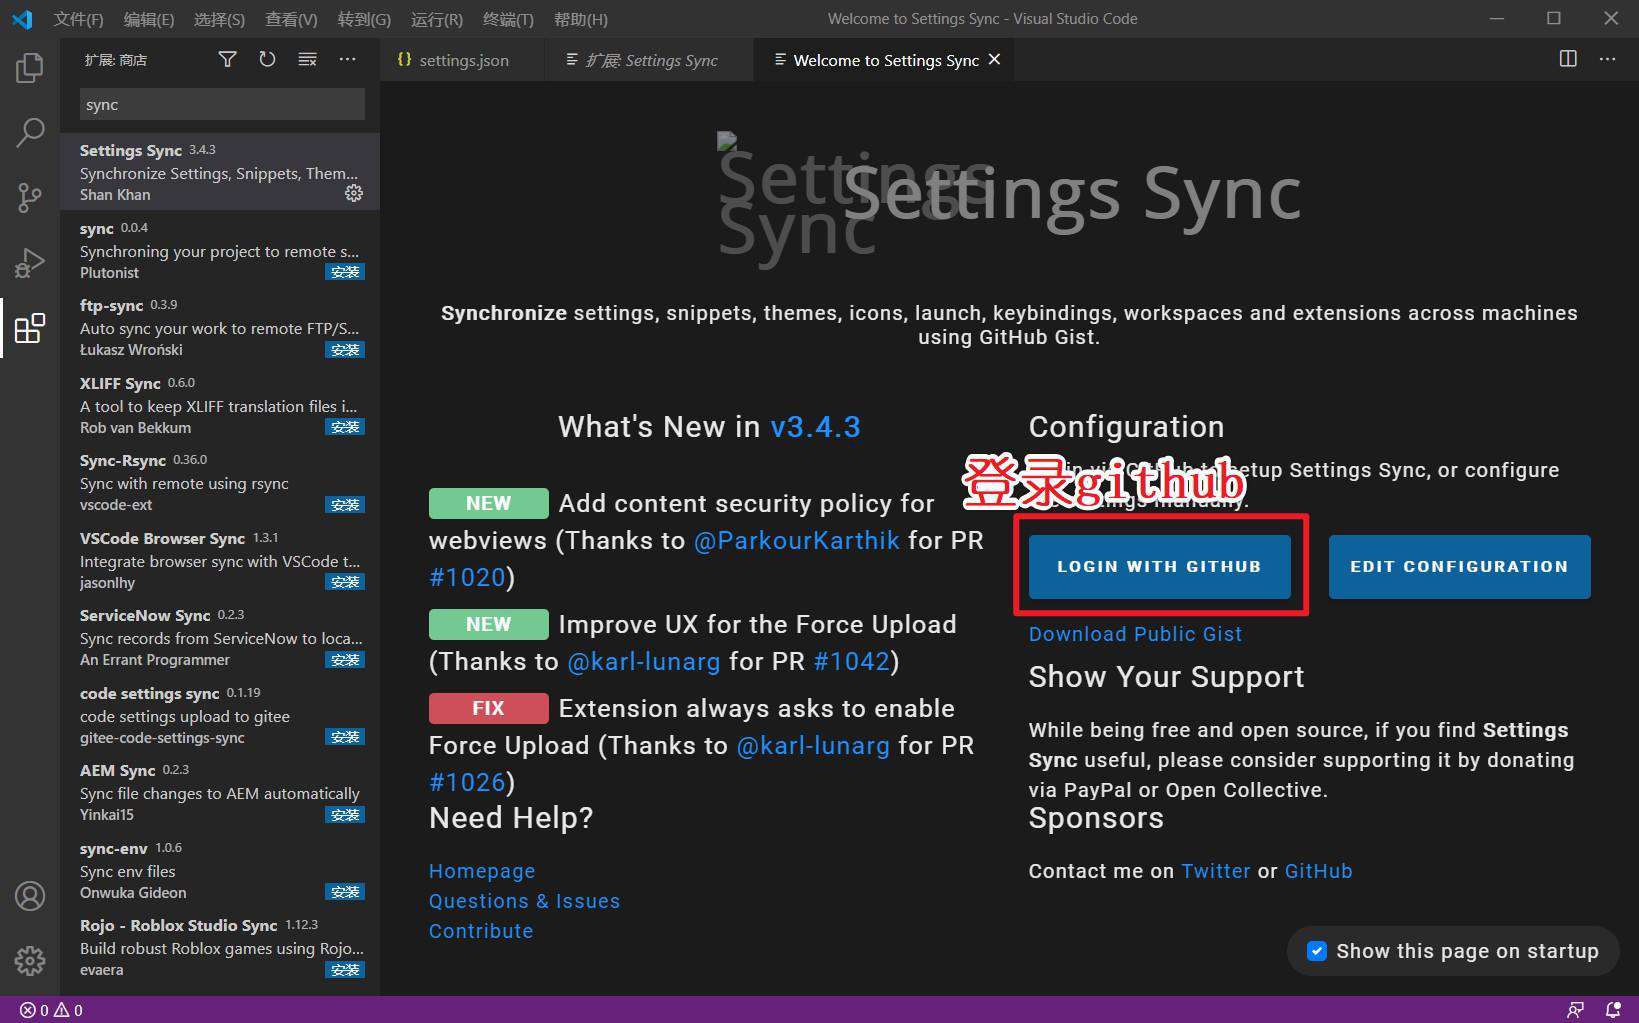Screen dimensions: 1639x1023
Task: Select the Welcome to Settings Sync tab
Action: (x=885, y=60)
